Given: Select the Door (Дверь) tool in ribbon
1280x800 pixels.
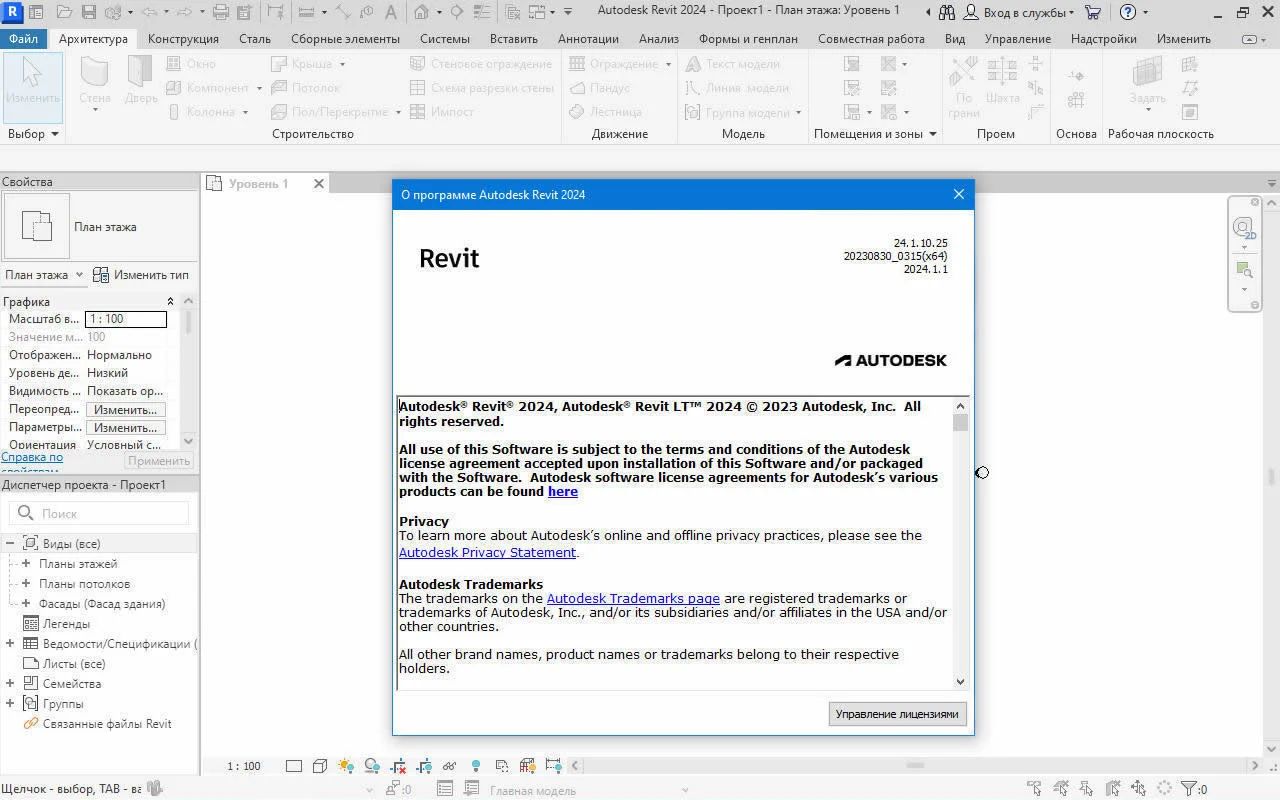Looking at the screenshot, I should click(x=141, y=82).
